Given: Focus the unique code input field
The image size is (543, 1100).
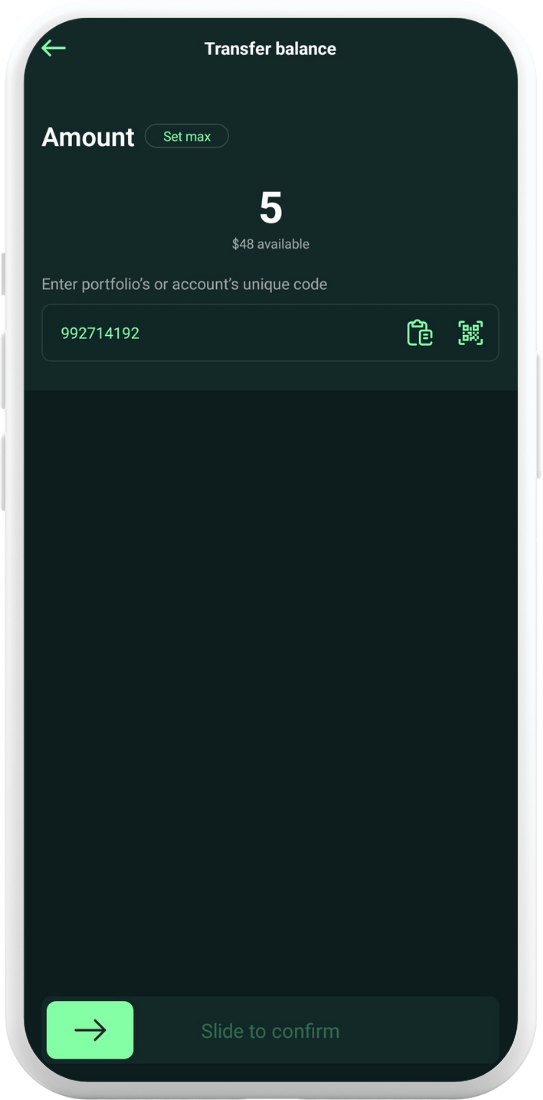Looking at the screenshot, I should [x=270, y=333].
